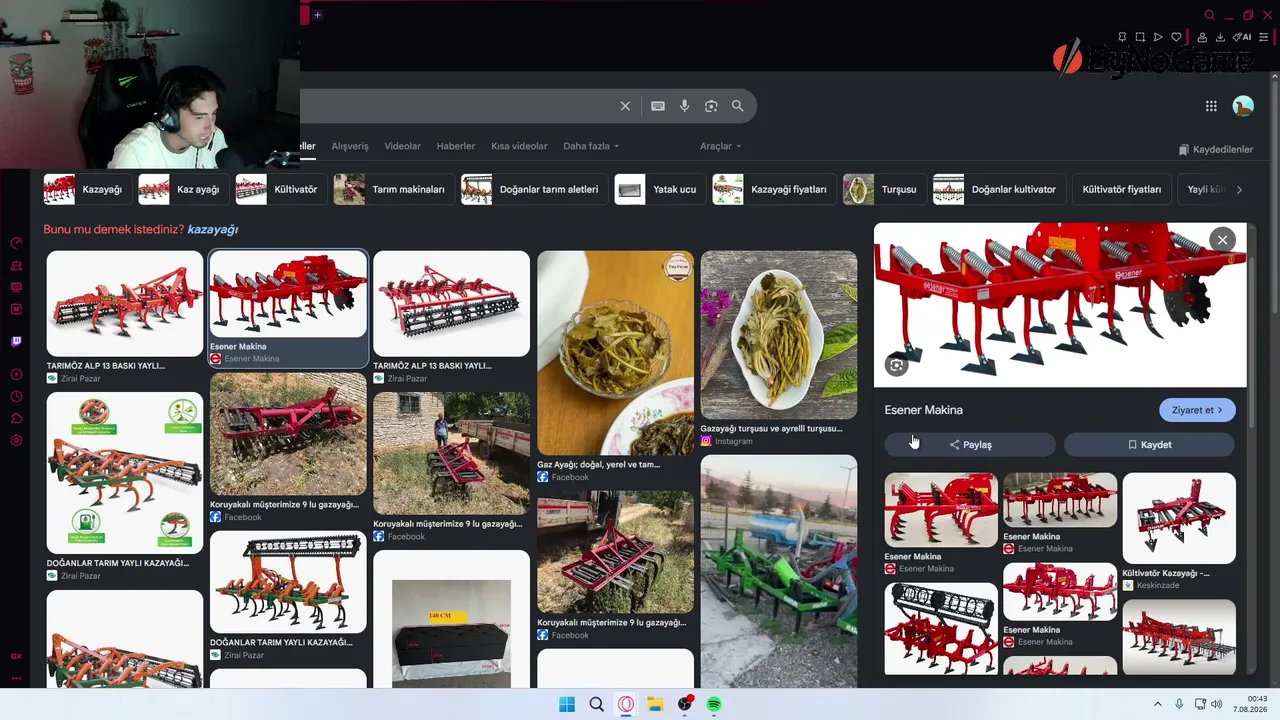Filter by the Kültivatör fiyatları chip

tap(1122, 189)
